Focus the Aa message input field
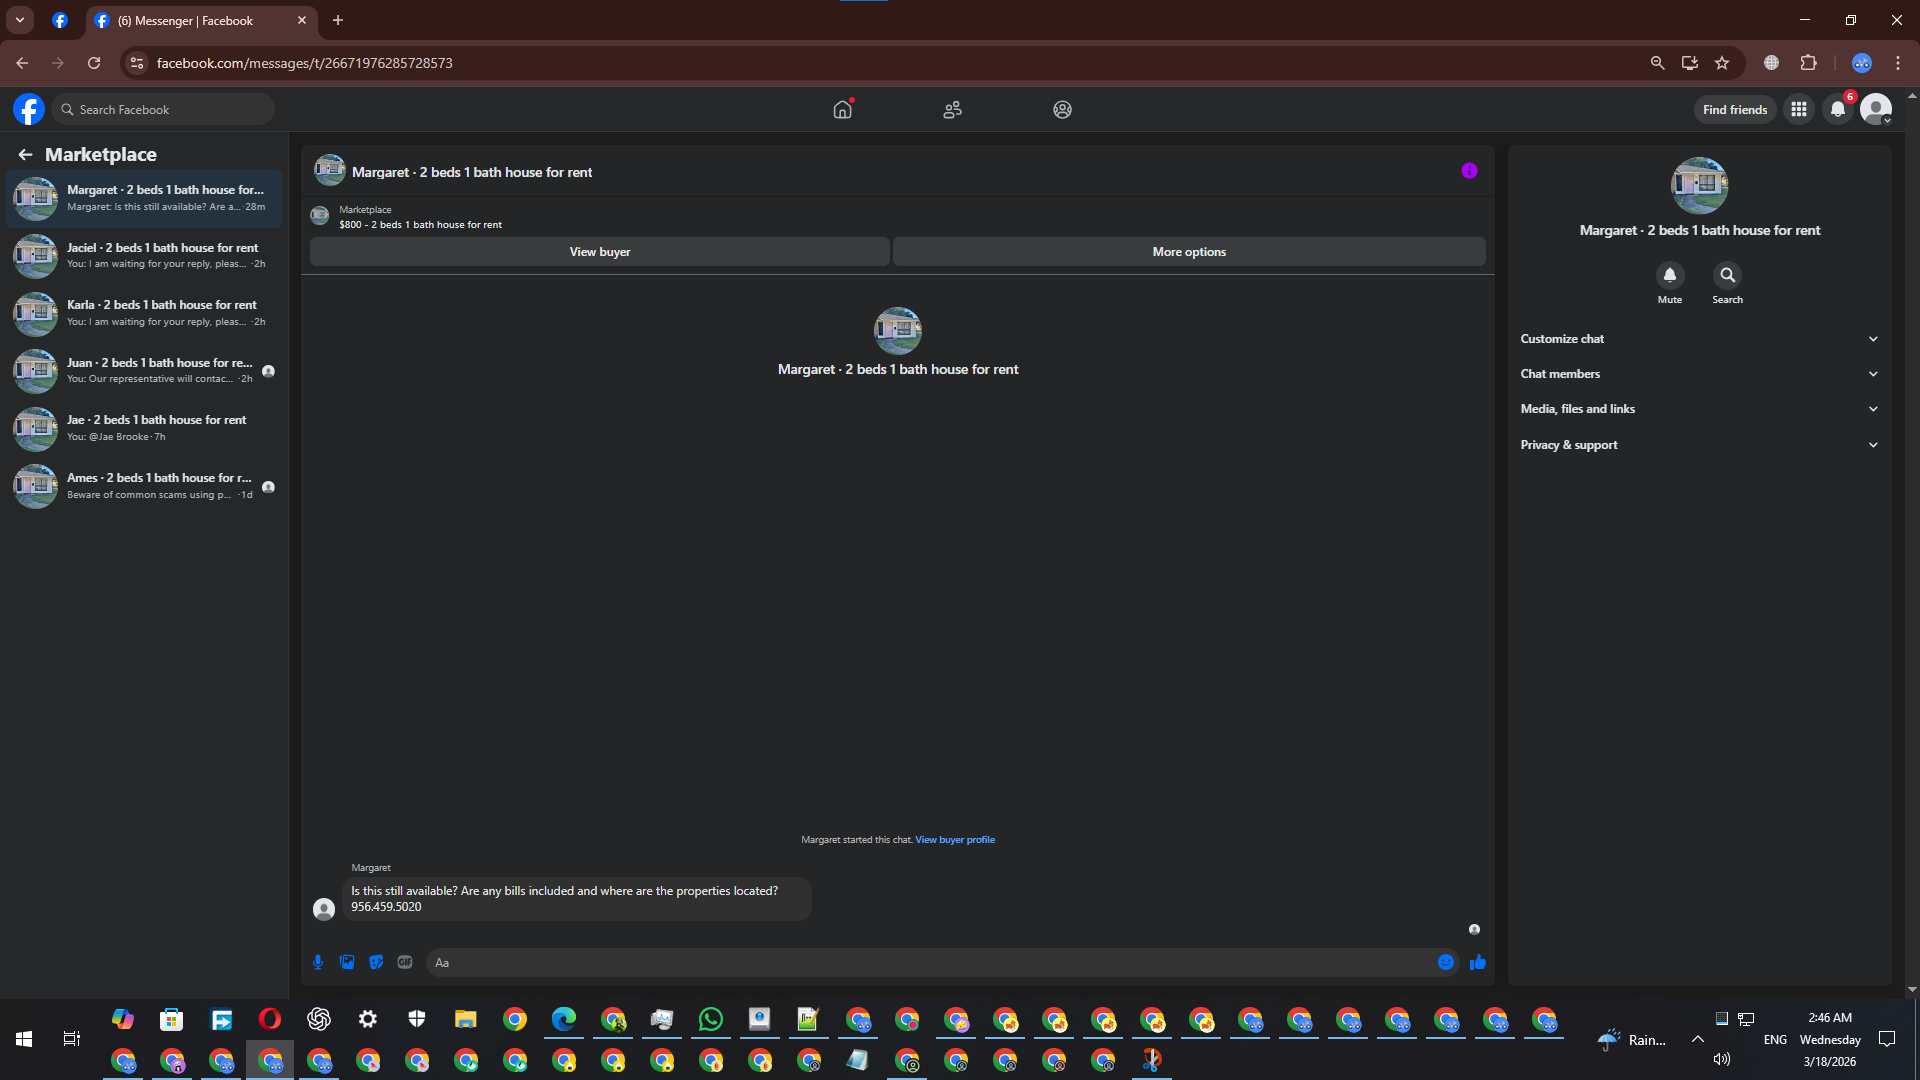 (930, 963)
